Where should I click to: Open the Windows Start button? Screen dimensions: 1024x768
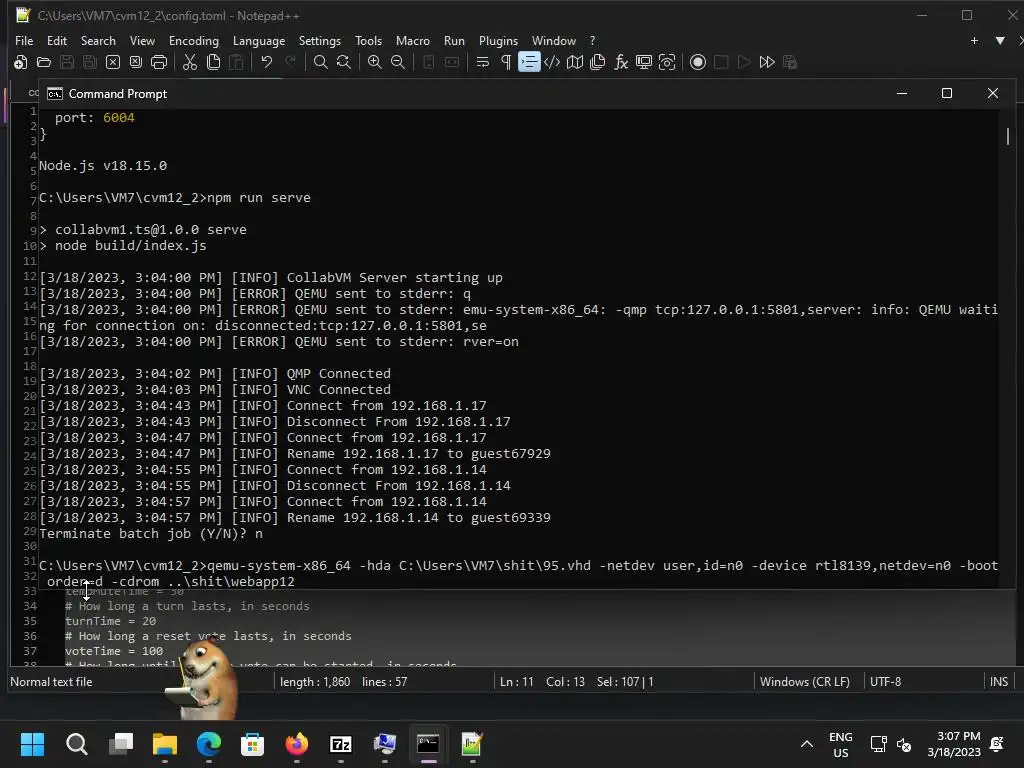click(x=32, y=744)
